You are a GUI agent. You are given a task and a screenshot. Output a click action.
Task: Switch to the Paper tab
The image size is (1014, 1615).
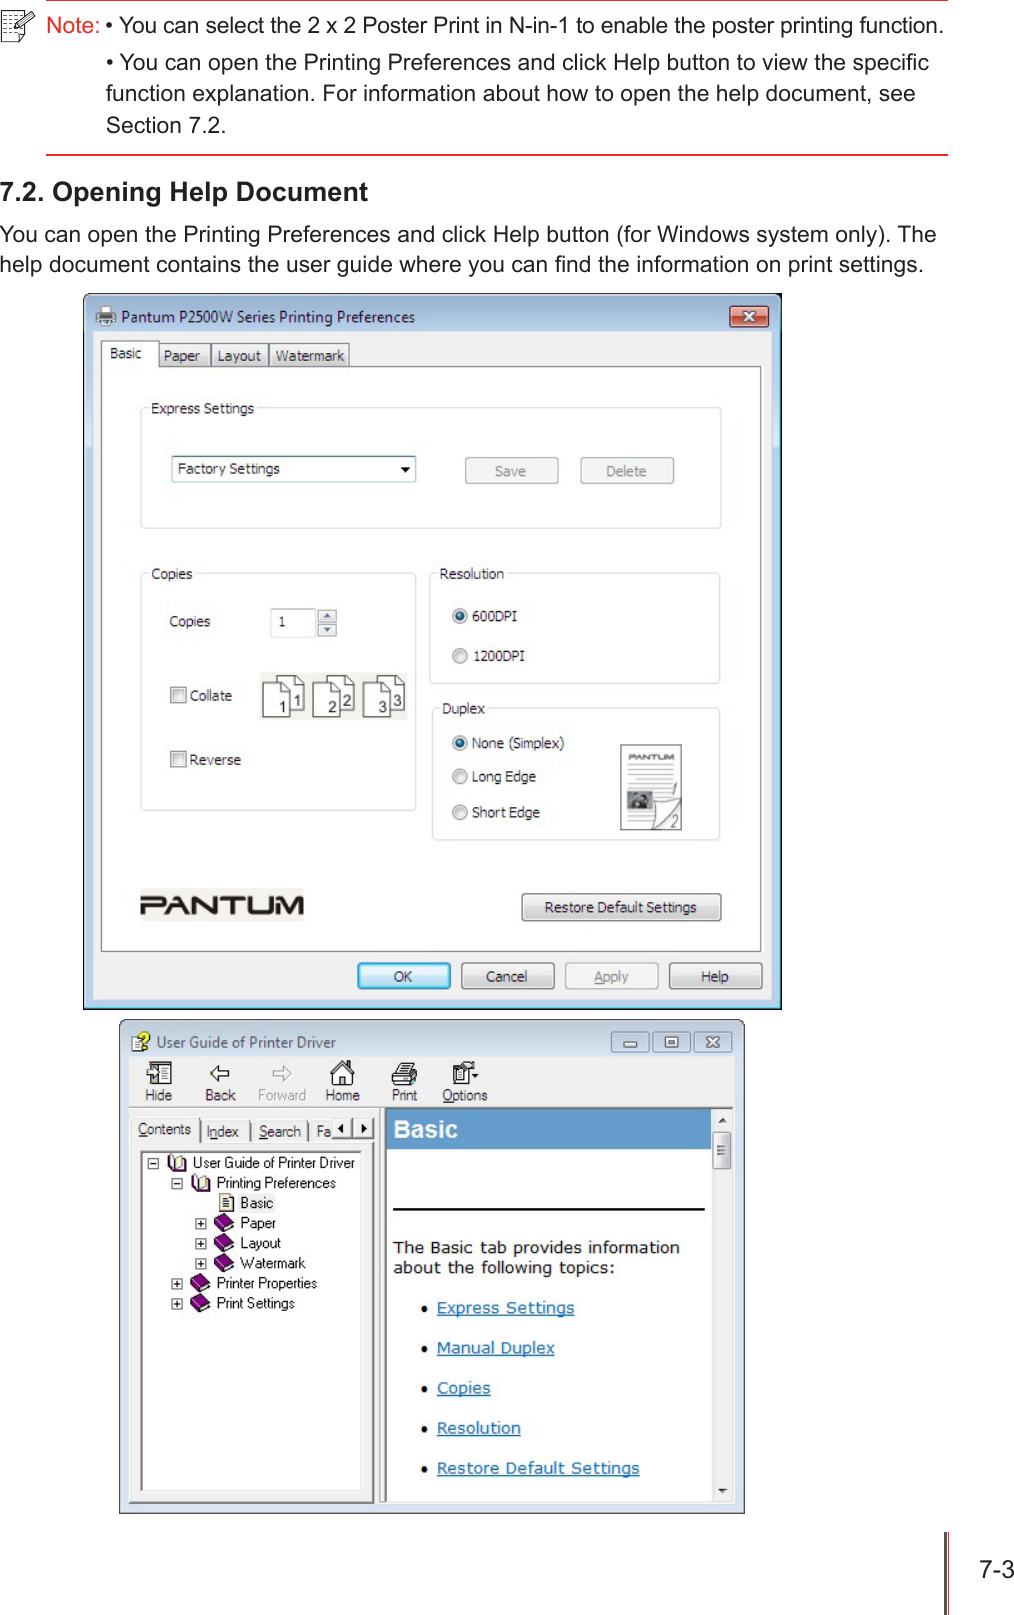point(182,356)
